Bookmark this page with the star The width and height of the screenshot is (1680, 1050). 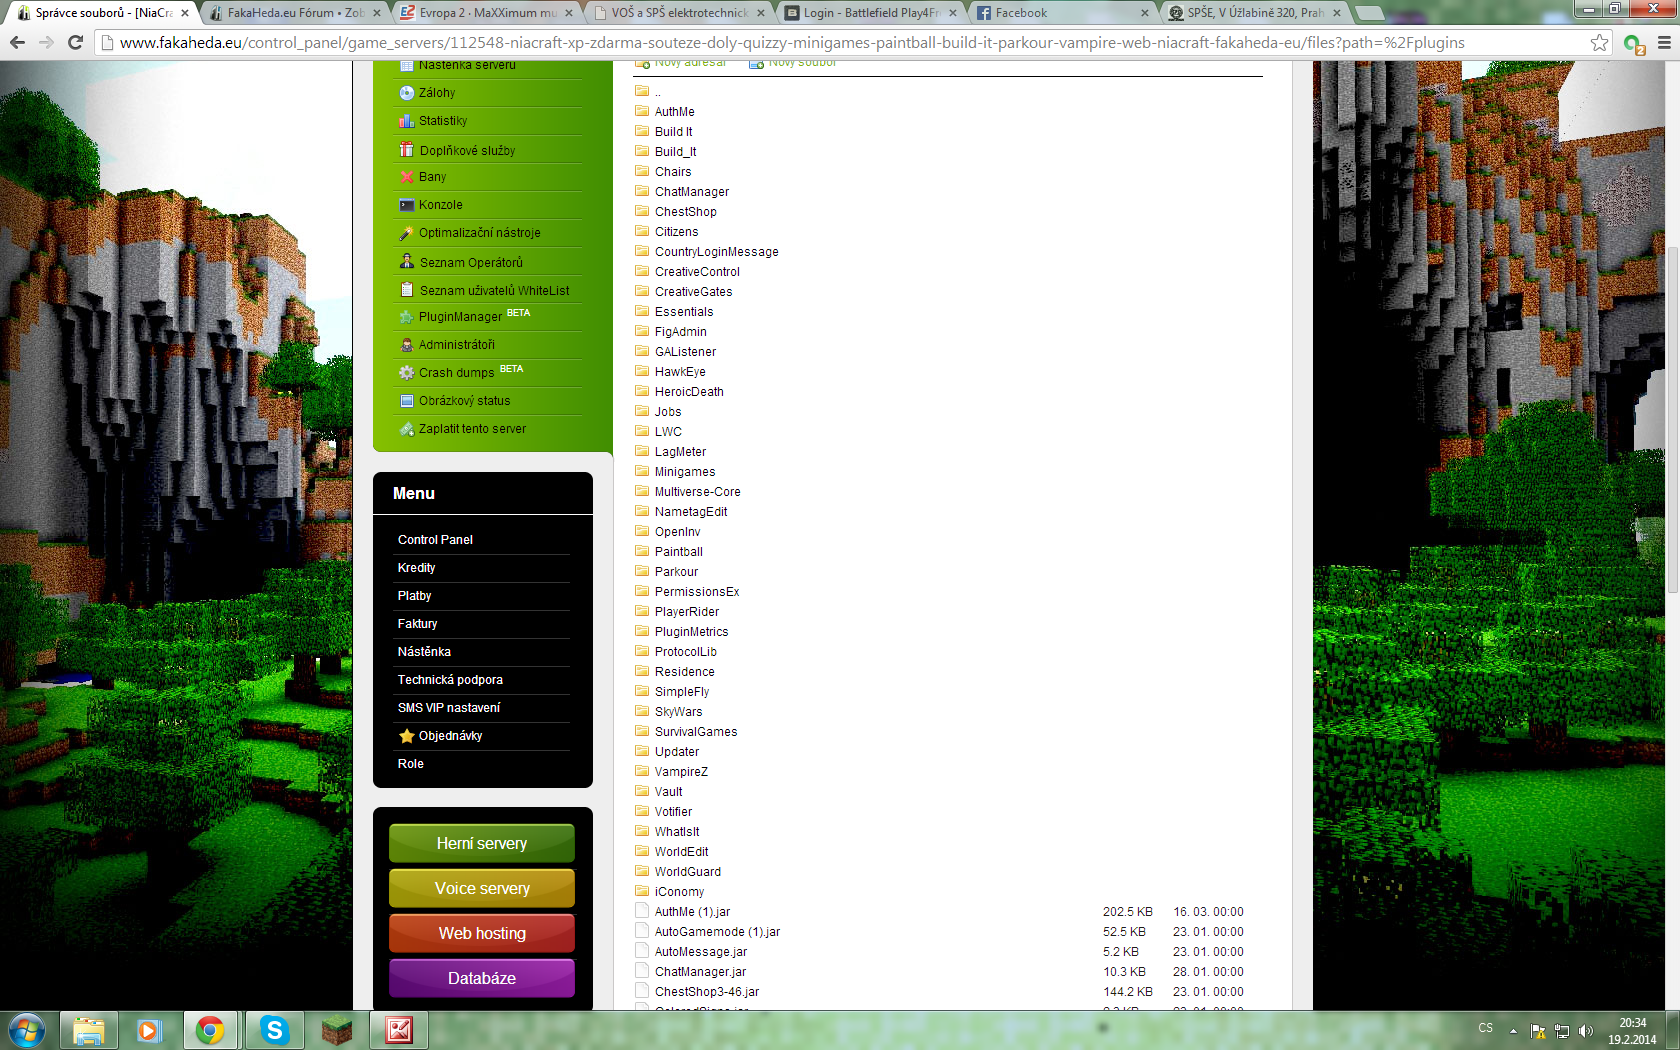click(x=1599, y=43)
